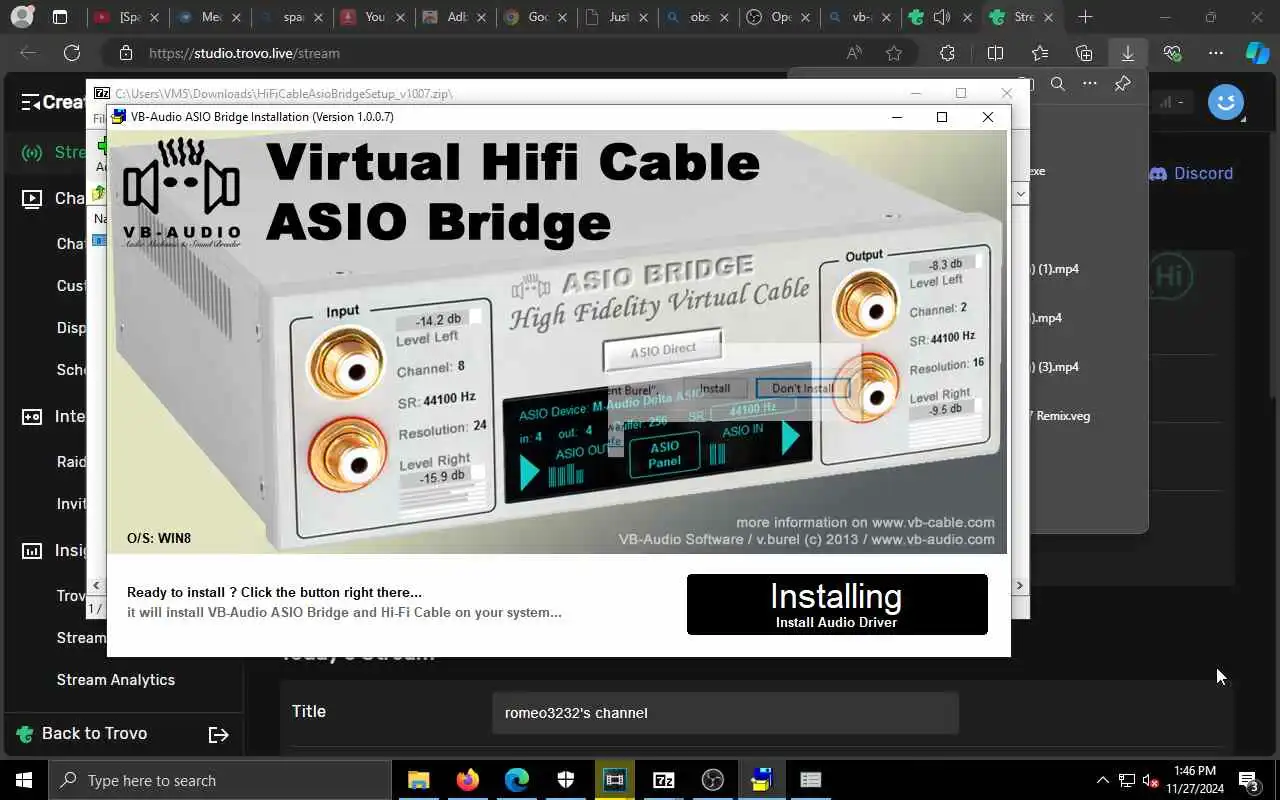Open Firefox from taskbar
Viewport: 1280px width, 800px height.
[x=467, y=780]
